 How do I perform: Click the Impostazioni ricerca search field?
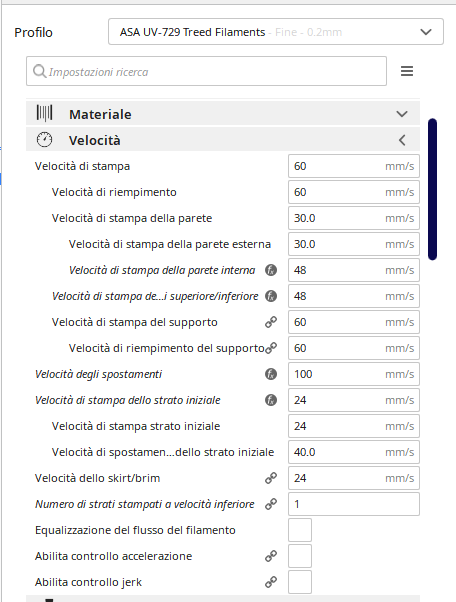coord(207,71)
